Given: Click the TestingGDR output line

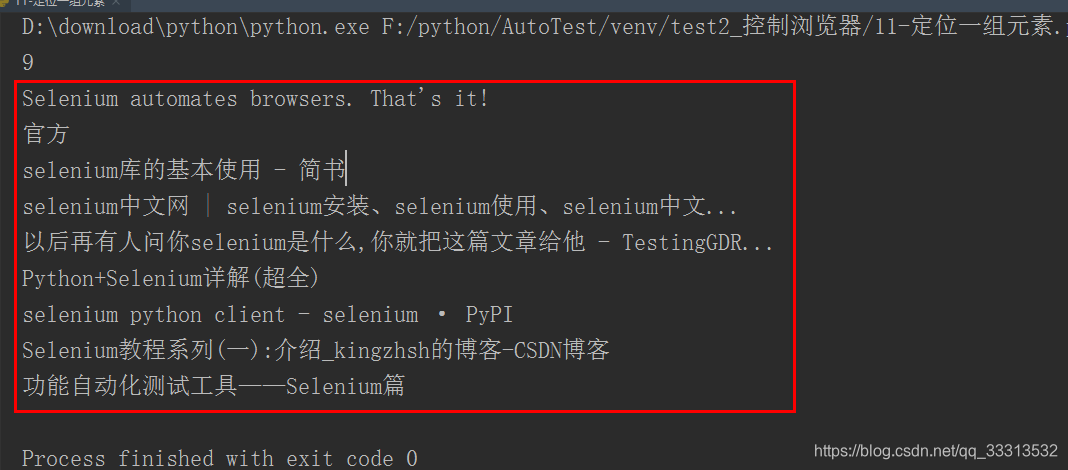Looking at the screenshot, I should click(x=398, y=242).
